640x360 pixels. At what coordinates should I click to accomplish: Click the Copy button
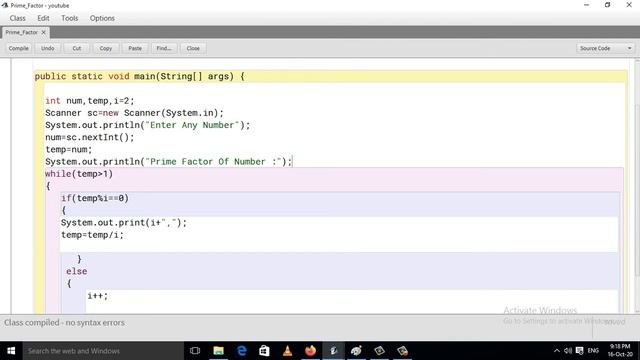pos(106,48)
